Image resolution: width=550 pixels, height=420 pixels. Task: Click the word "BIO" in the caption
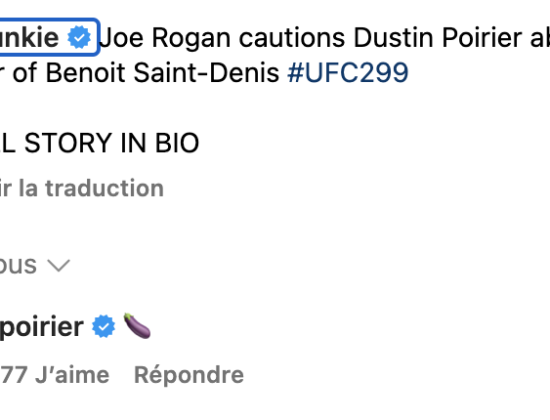[x=177, y=143]
